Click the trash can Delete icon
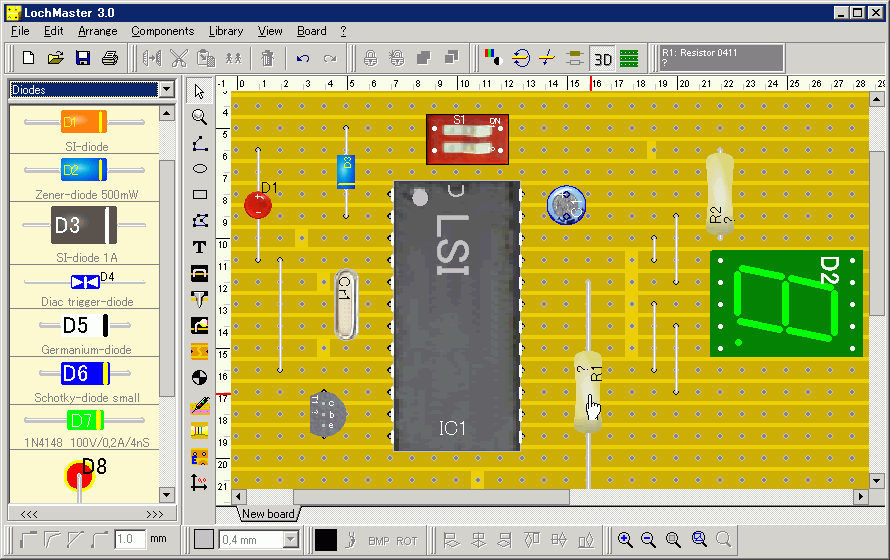This screenshot has width=890, height=560. coord(267,58)
